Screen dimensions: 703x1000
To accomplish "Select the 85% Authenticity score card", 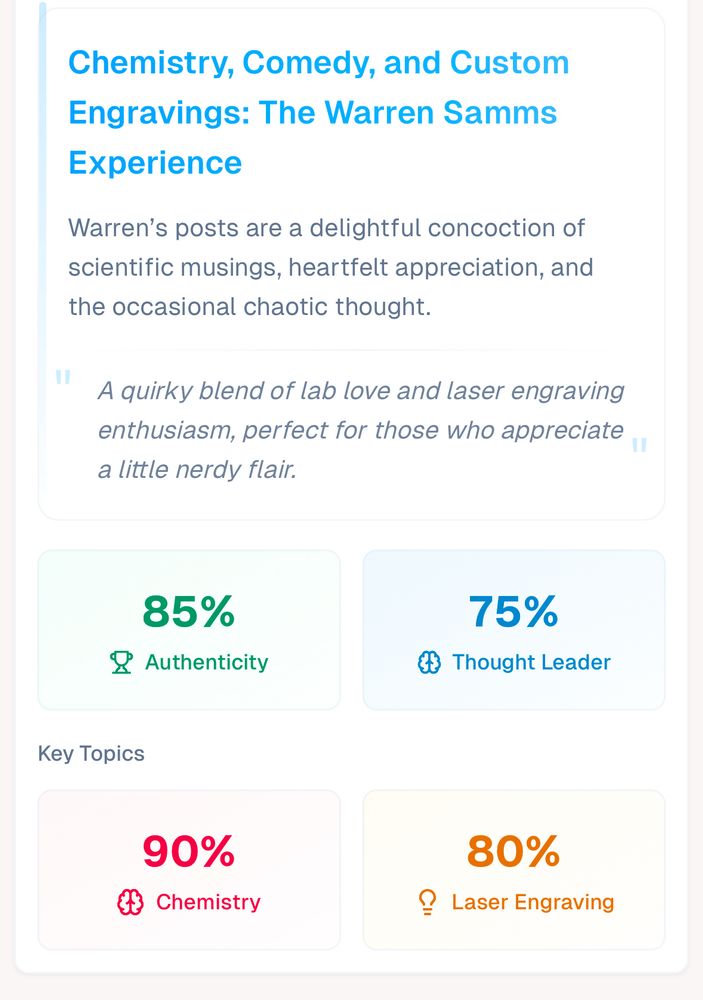I will 189,630.
